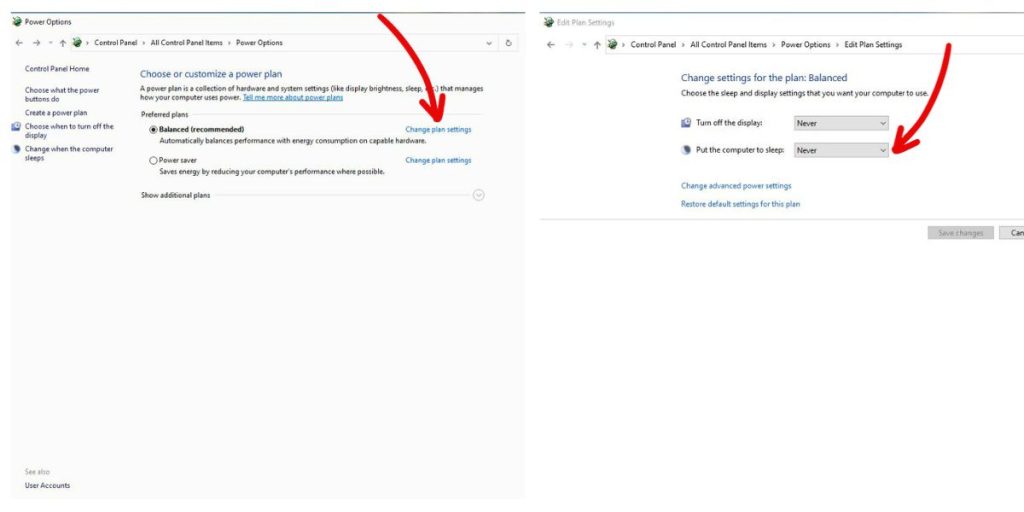Click monitor icon beside turn off display link
1024x512 pixels.
tap(16, 127)
